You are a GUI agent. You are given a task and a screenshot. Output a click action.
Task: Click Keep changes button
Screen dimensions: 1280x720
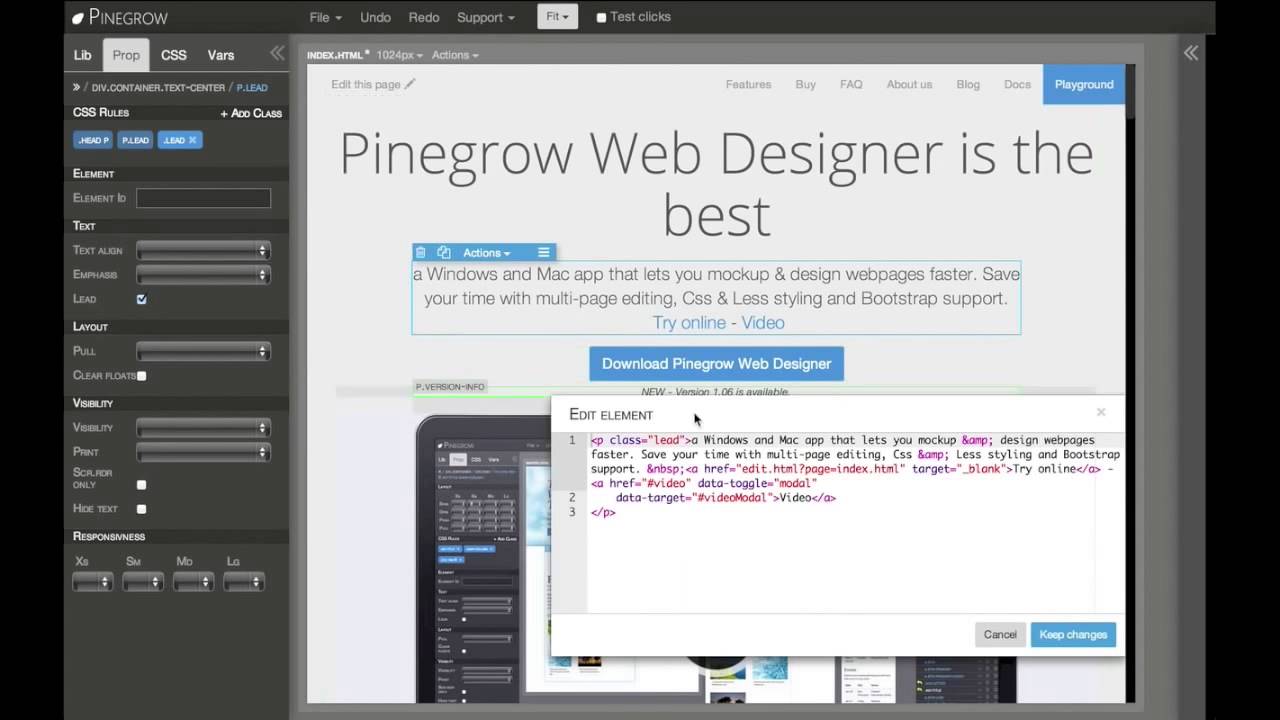(x=1073, y=634)
